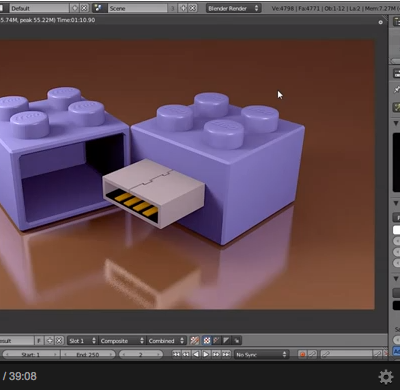Play the animation forward
Viewport: 400px width, 390px height.
point(206,354)
